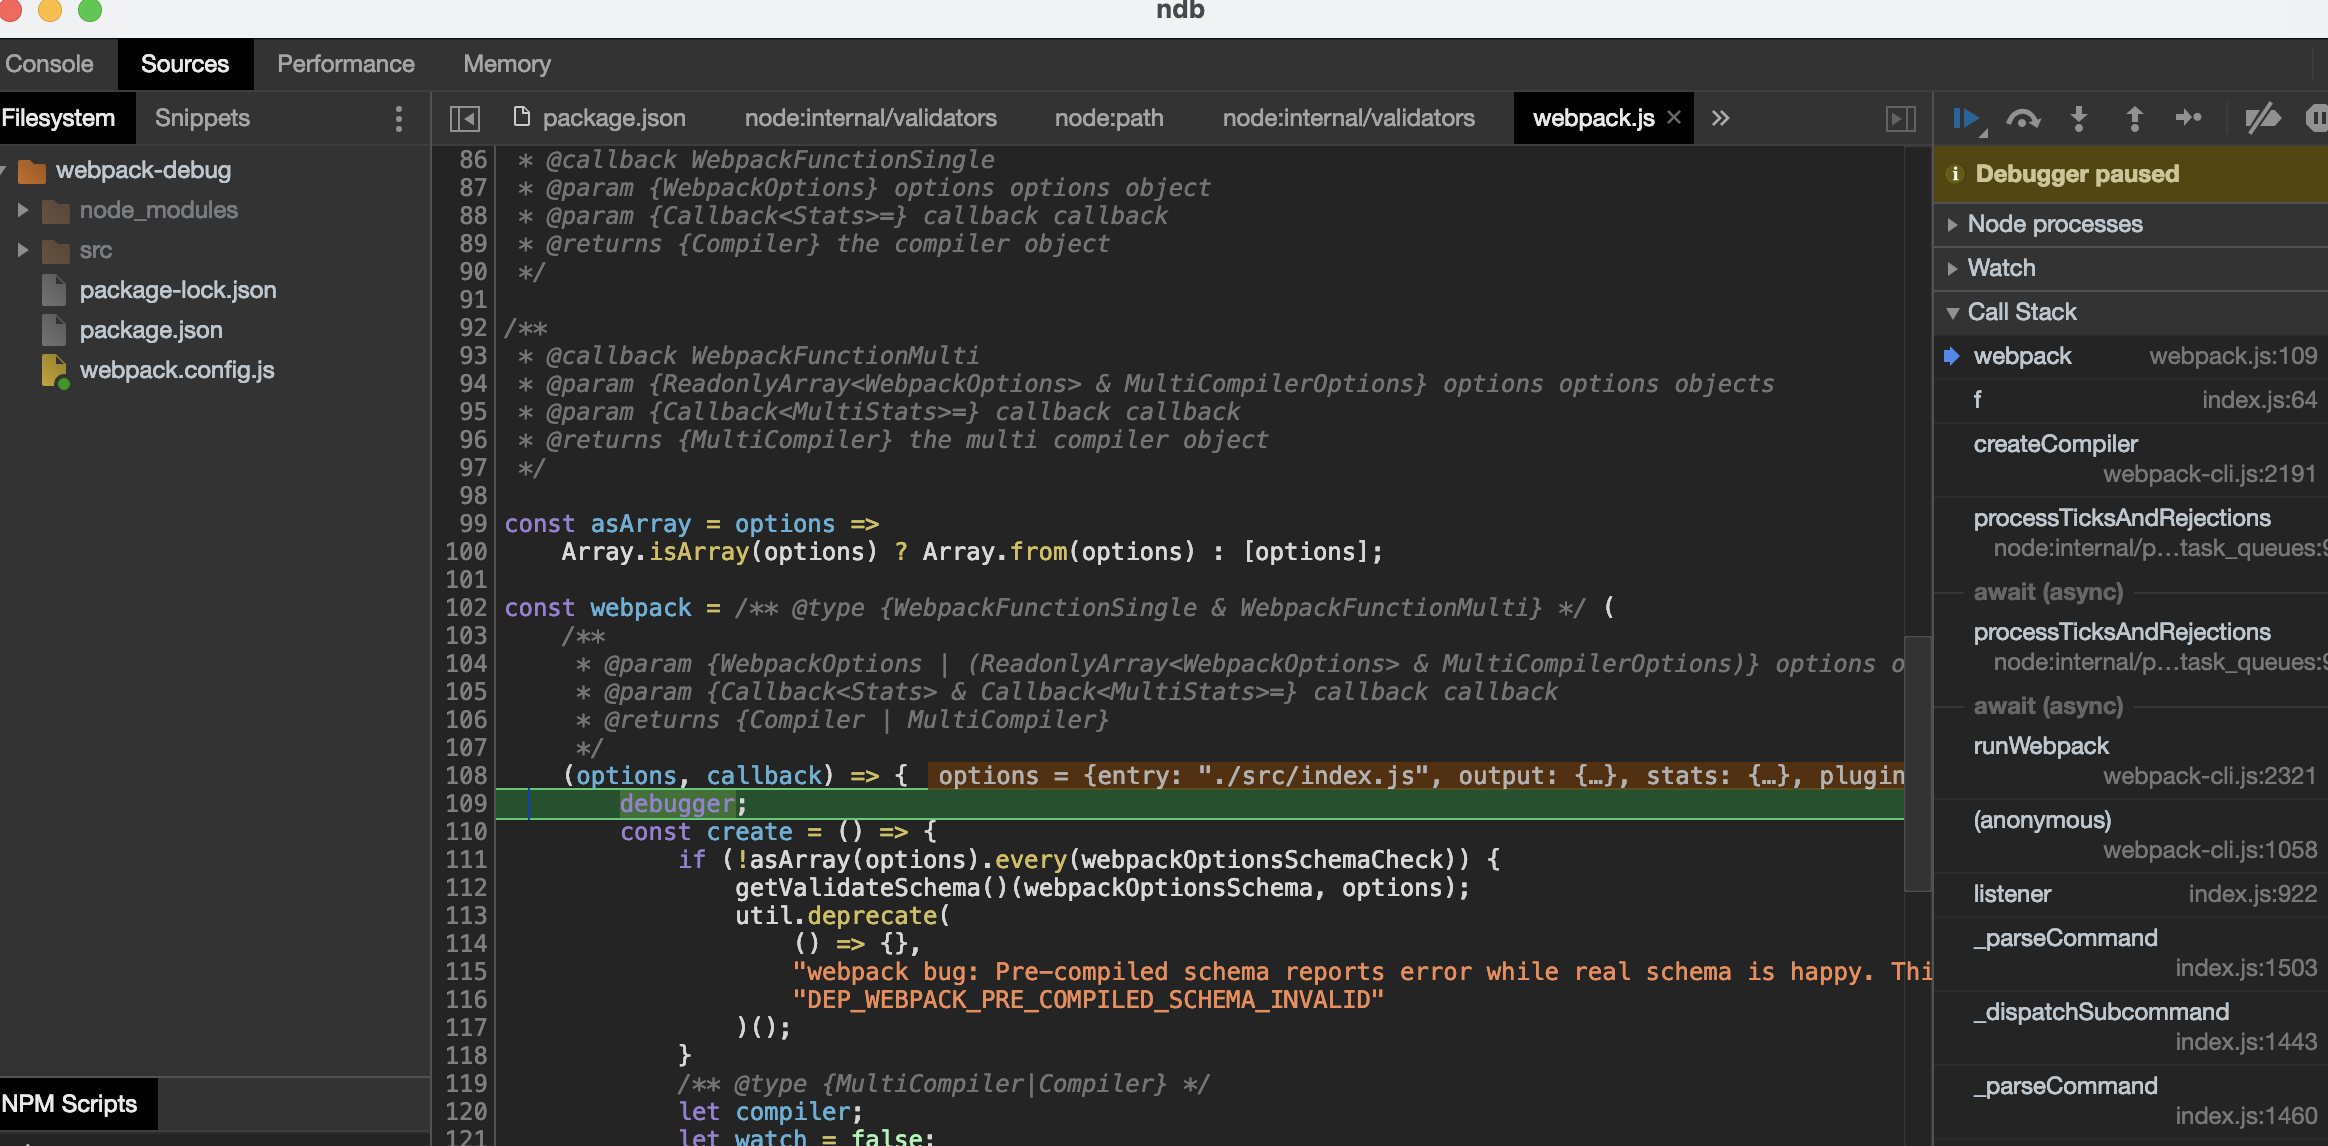Deactivate all breakpoints
This screenshot has height=1146, width=2328.
(x=2262, y=119)
